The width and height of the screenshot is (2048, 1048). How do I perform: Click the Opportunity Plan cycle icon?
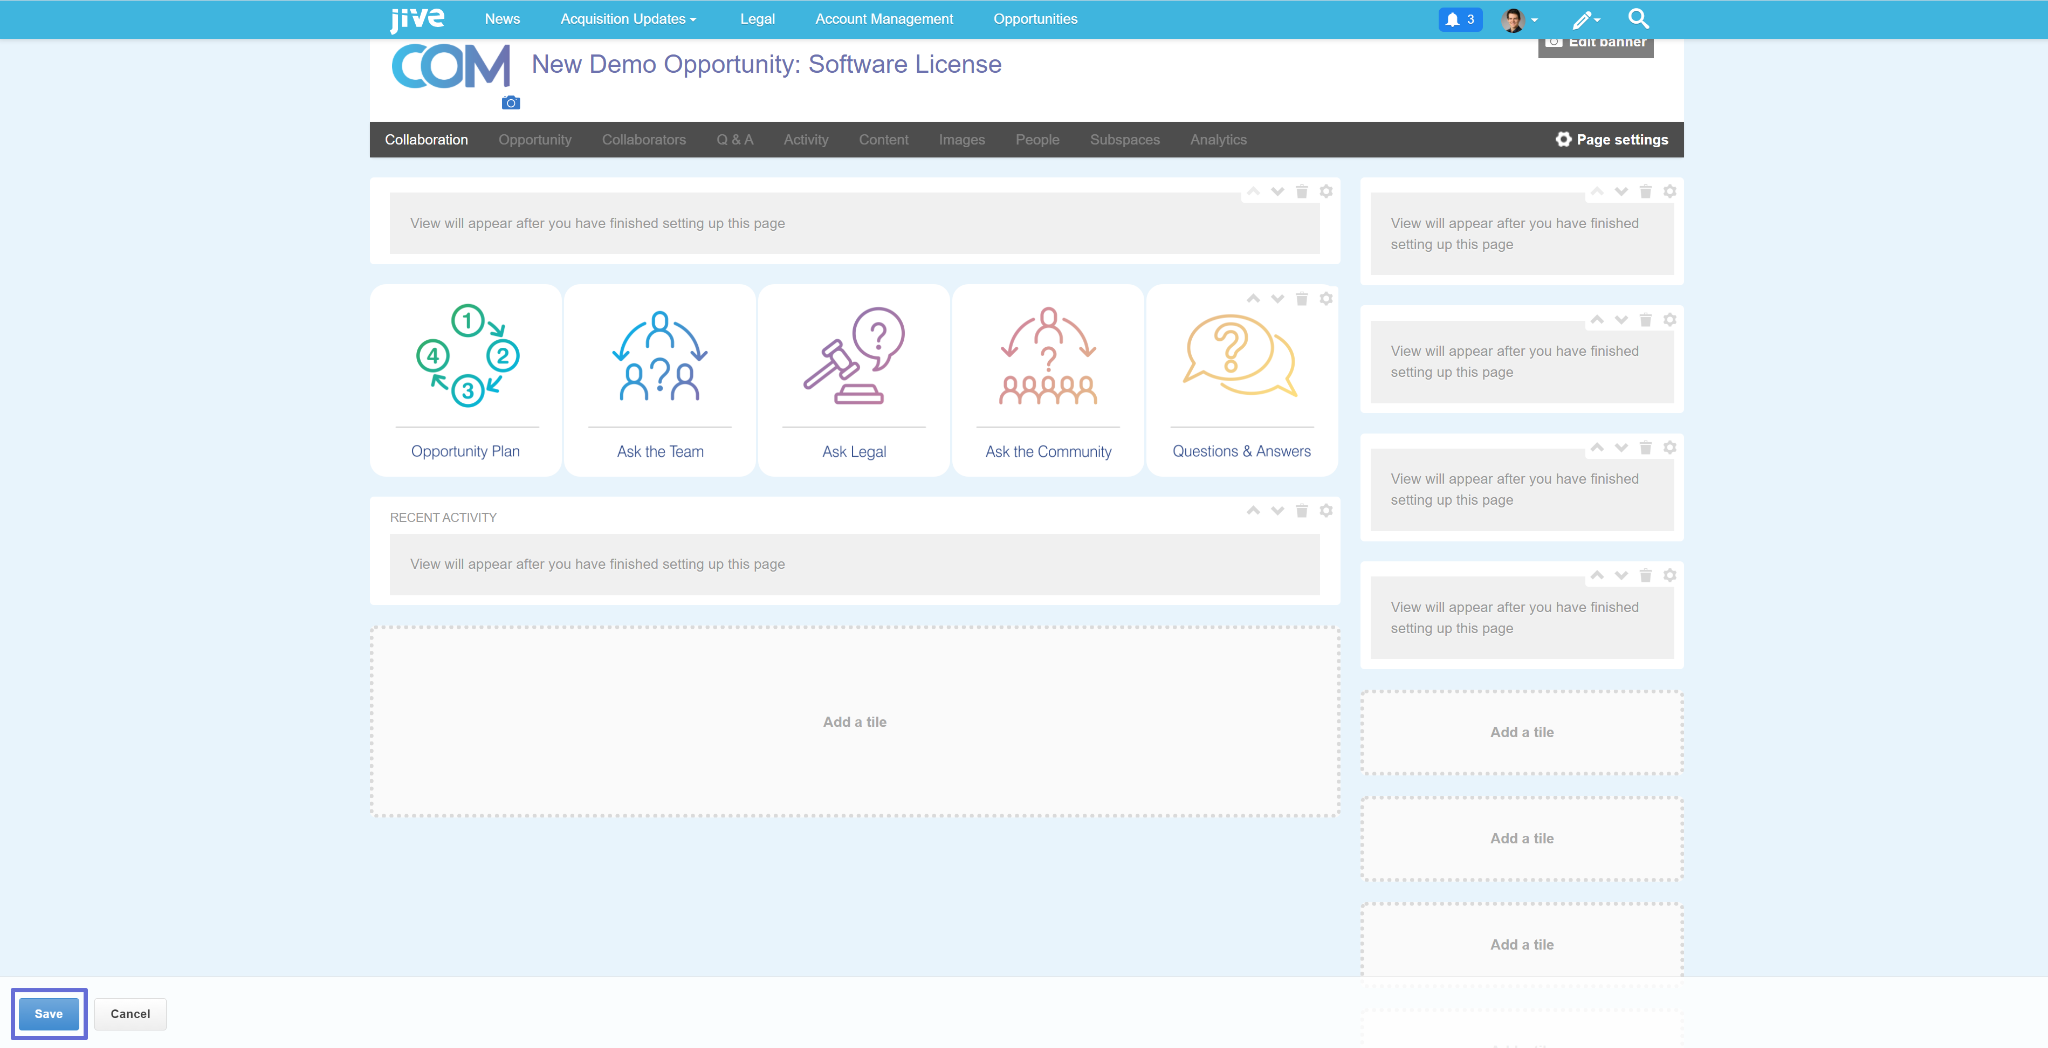[x=467, y=356]
